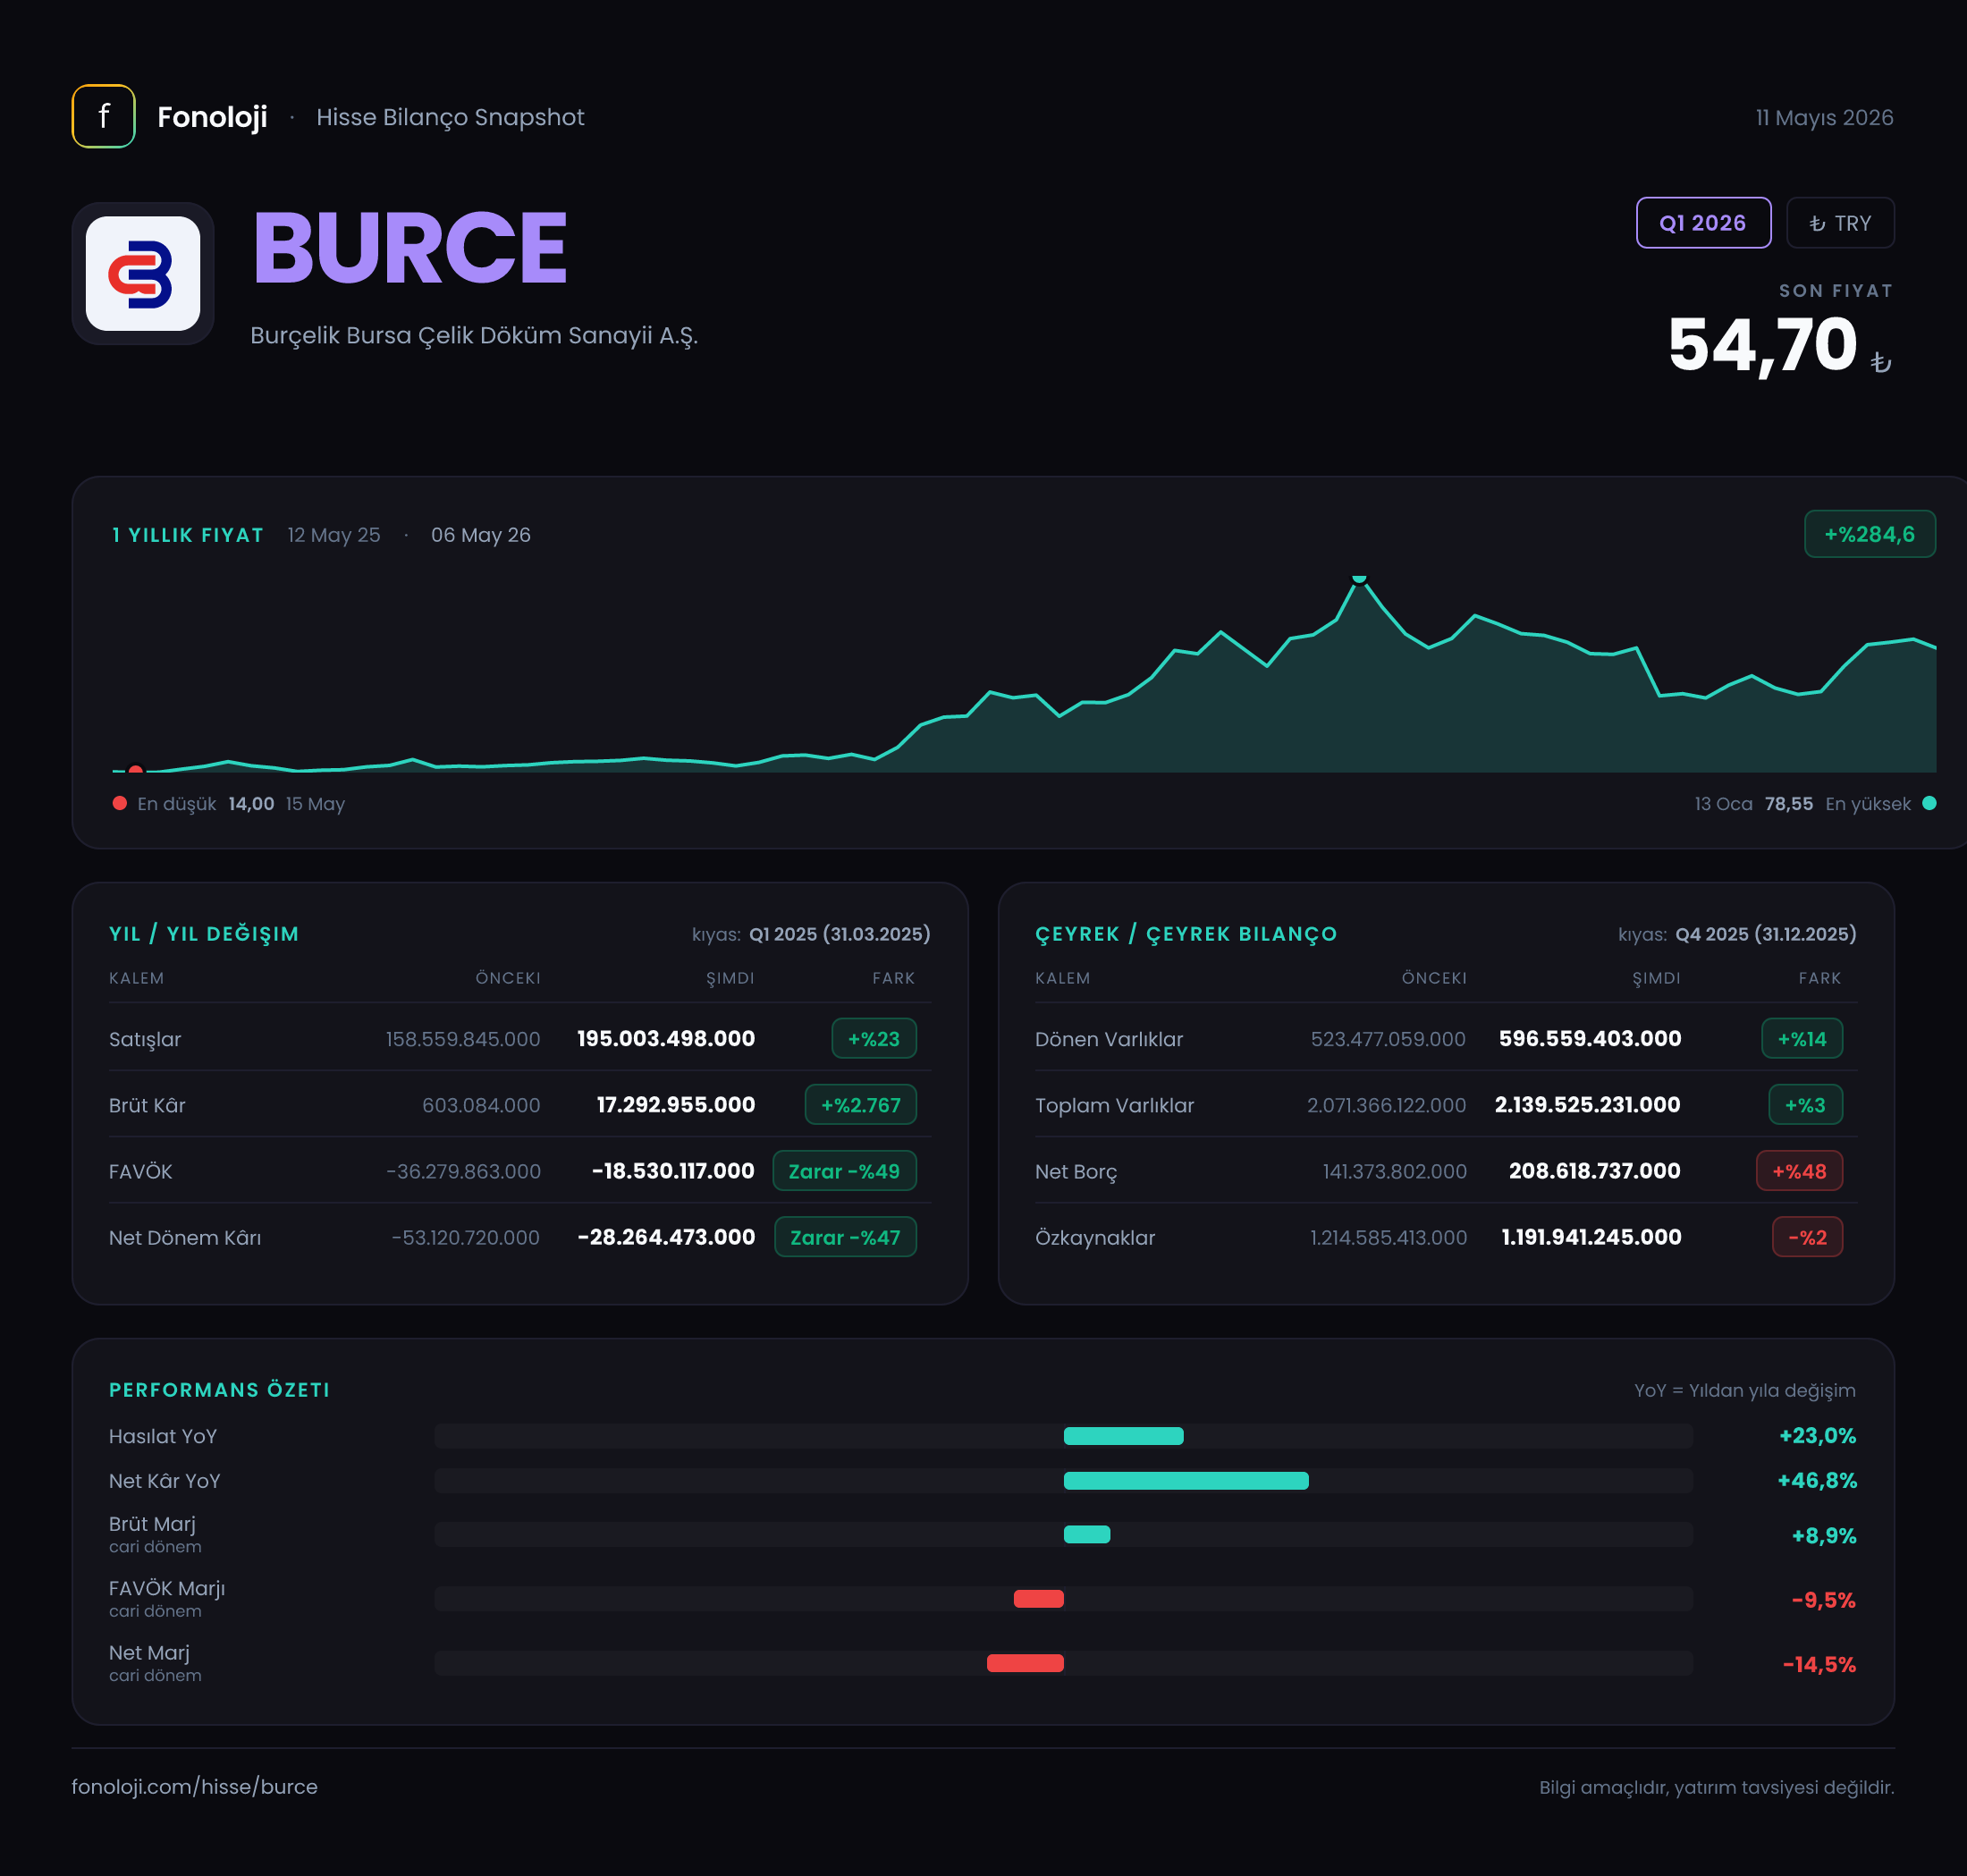This screenshot has width=1967, height=1876.
Task: Click the Özkaynaklar -%2 red badge
Action: coord(1807,1236)
